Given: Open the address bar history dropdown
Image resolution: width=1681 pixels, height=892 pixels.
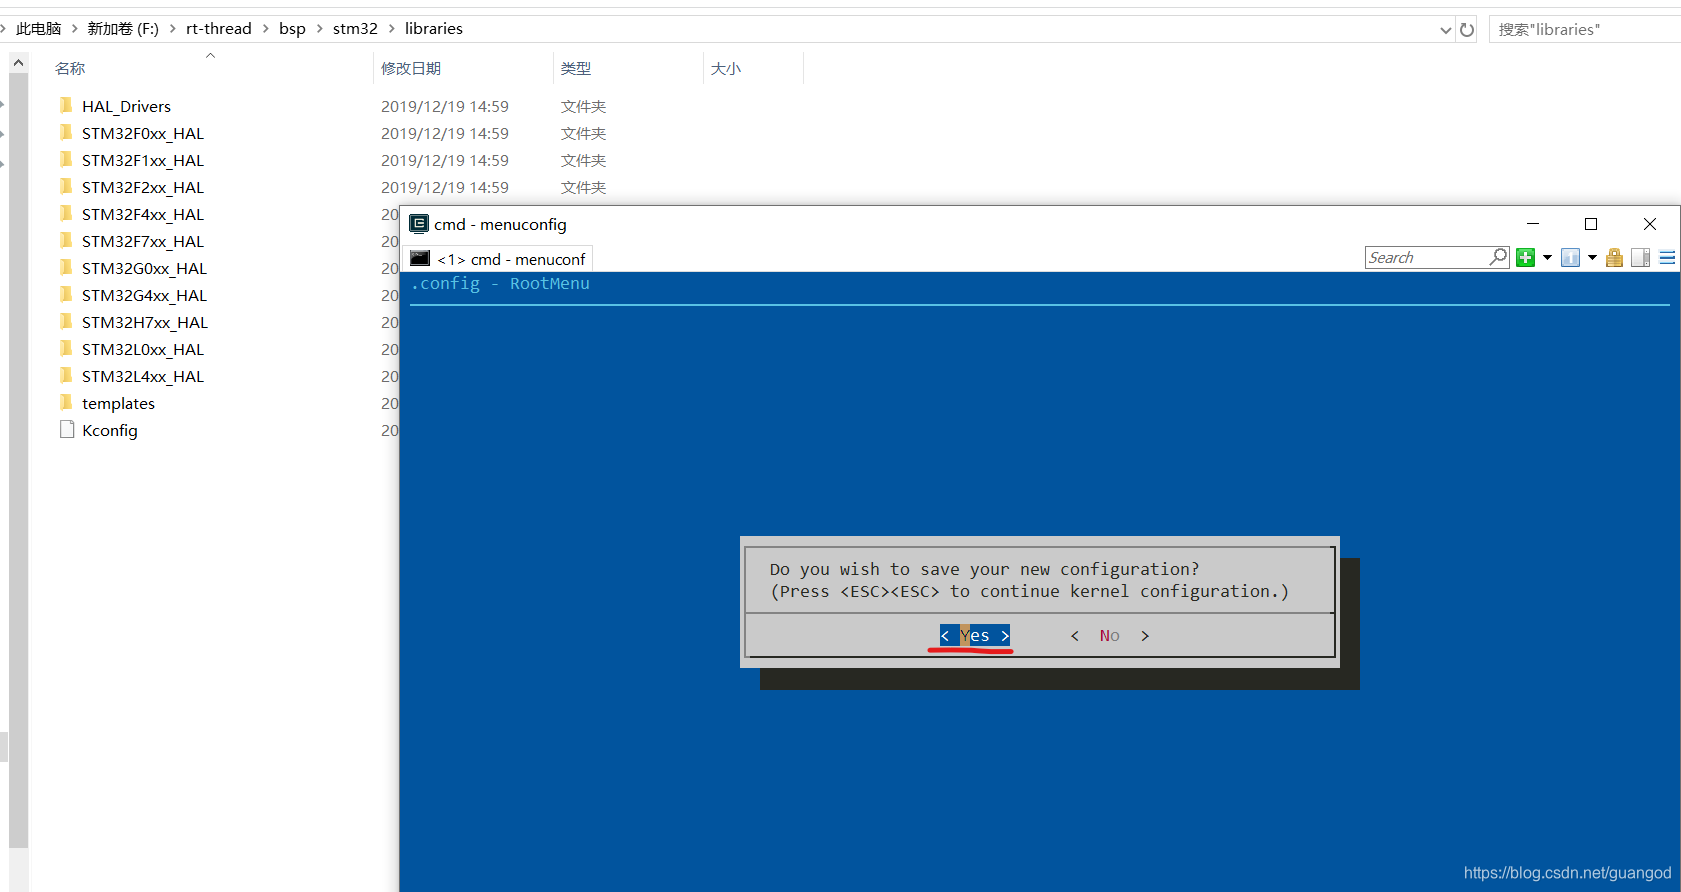Looking at the screenshot, I should pos(1445,29).
